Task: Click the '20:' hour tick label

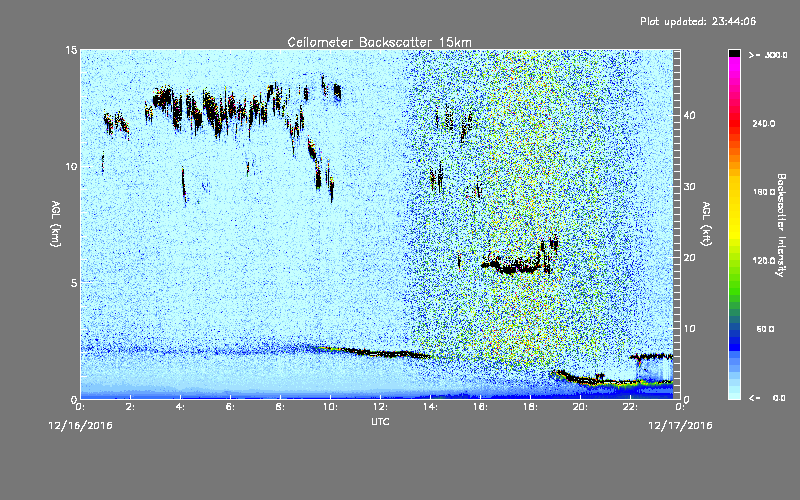Action: [x=580, y=407]
